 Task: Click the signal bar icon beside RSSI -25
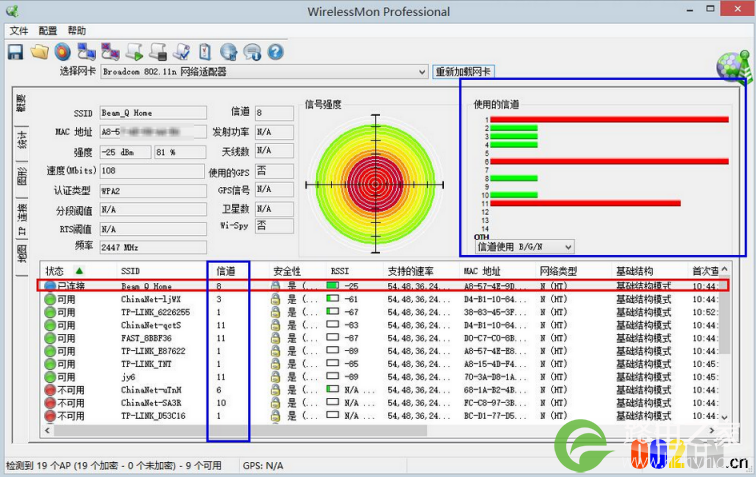pyautogui.click(x=333, y=286)
